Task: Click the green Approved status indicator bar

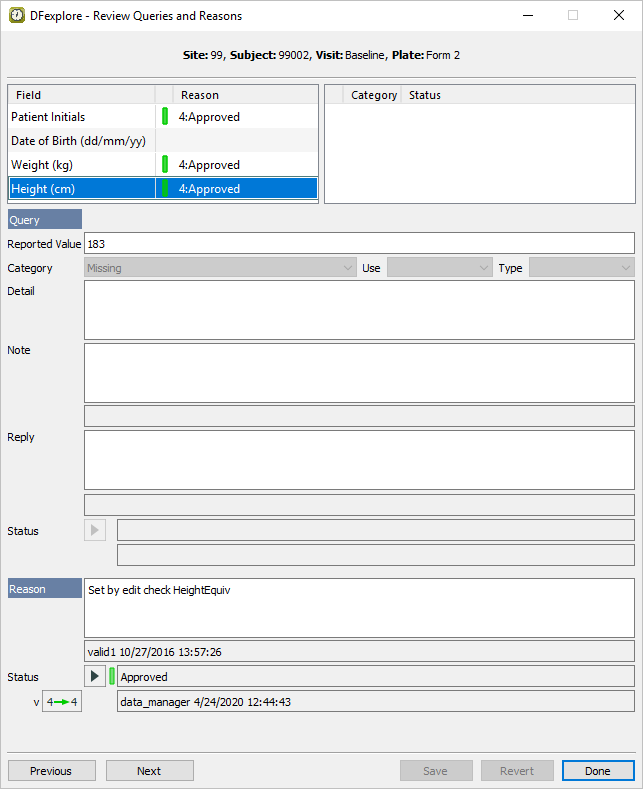Action: 112,677
